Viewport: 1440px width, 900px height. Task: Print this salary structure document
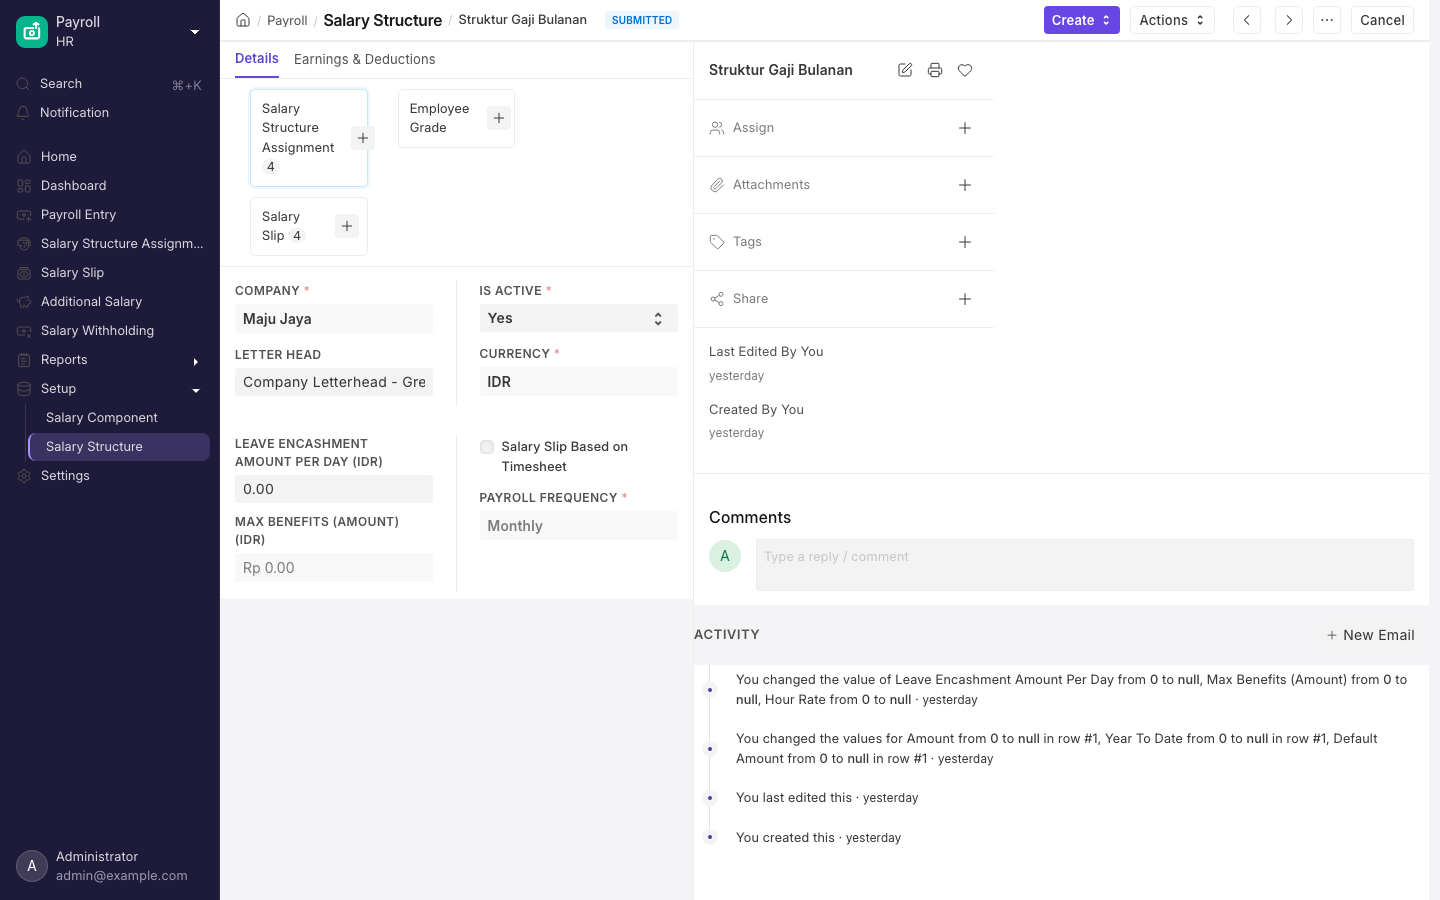[x=935, y=70]
